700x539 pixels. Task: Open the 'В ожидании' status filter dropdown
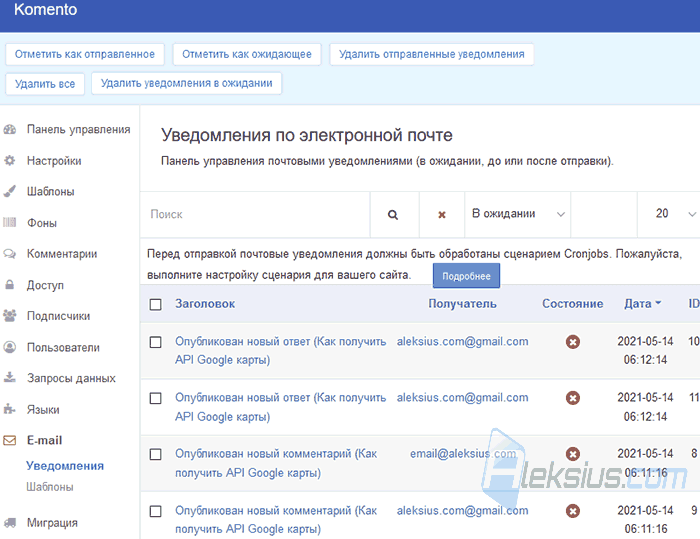click(x=517, y=214)
